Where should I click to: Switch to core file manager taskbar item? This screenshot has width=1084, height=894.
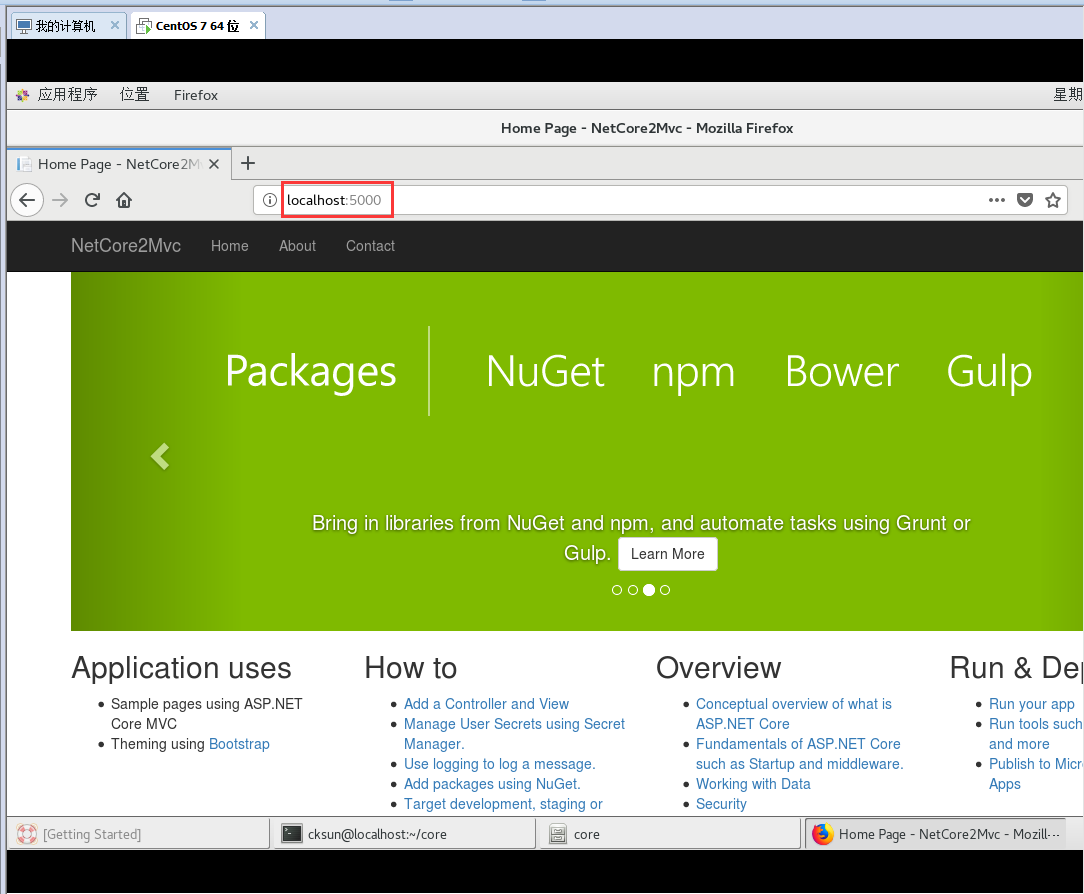[669, 834]
